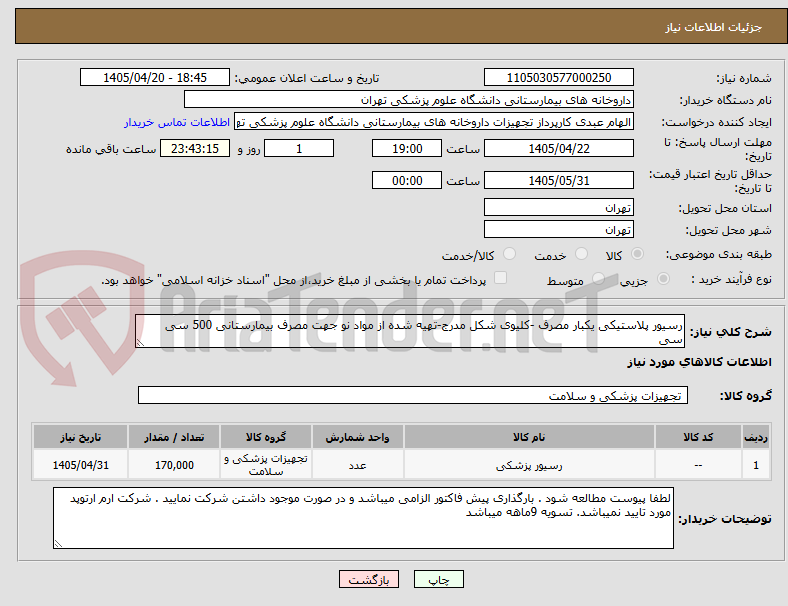Click the واحد شمارش column header

pos(357,437)
